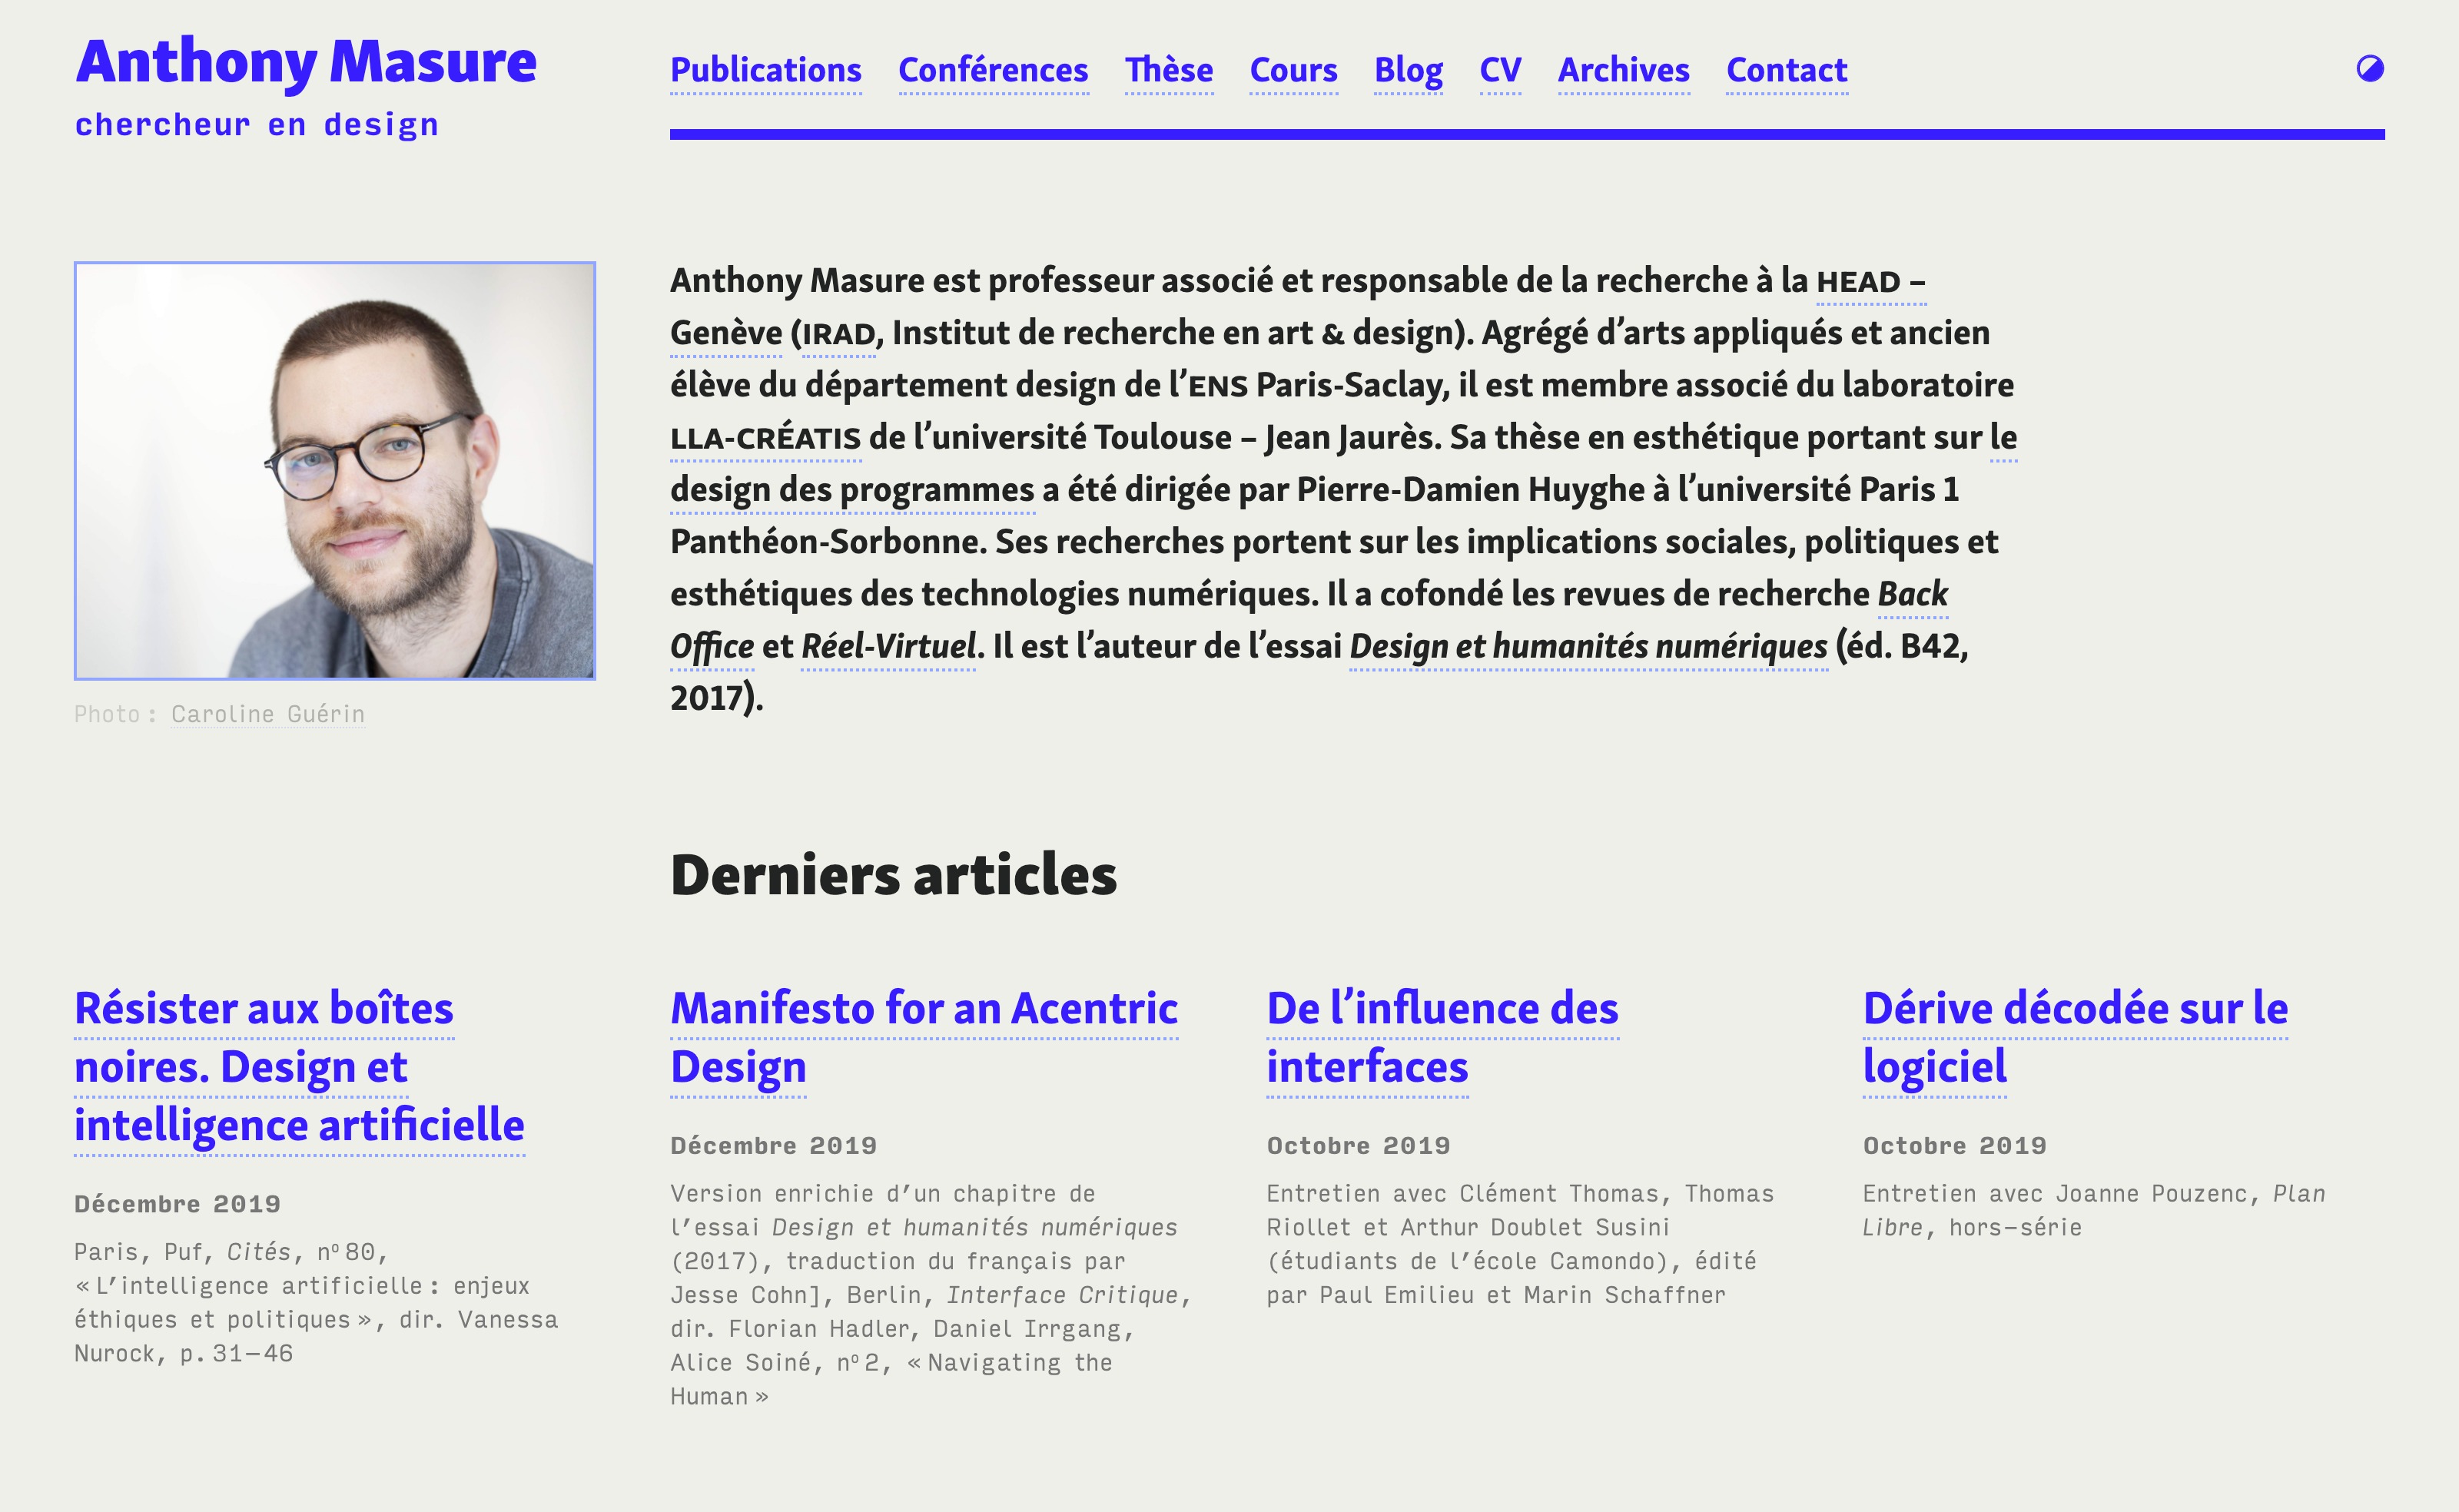Open Réel-Virtuel journal link

click(x=888, y=647)
